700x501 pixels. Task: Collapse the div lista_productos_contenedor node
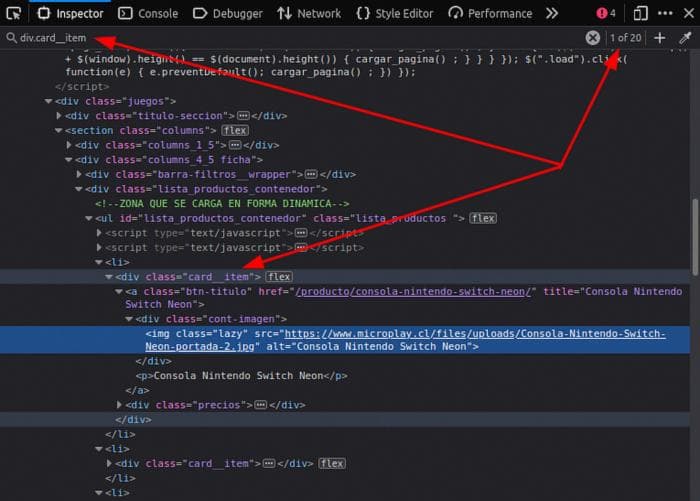pyautogui.click(x=79, y=189)
